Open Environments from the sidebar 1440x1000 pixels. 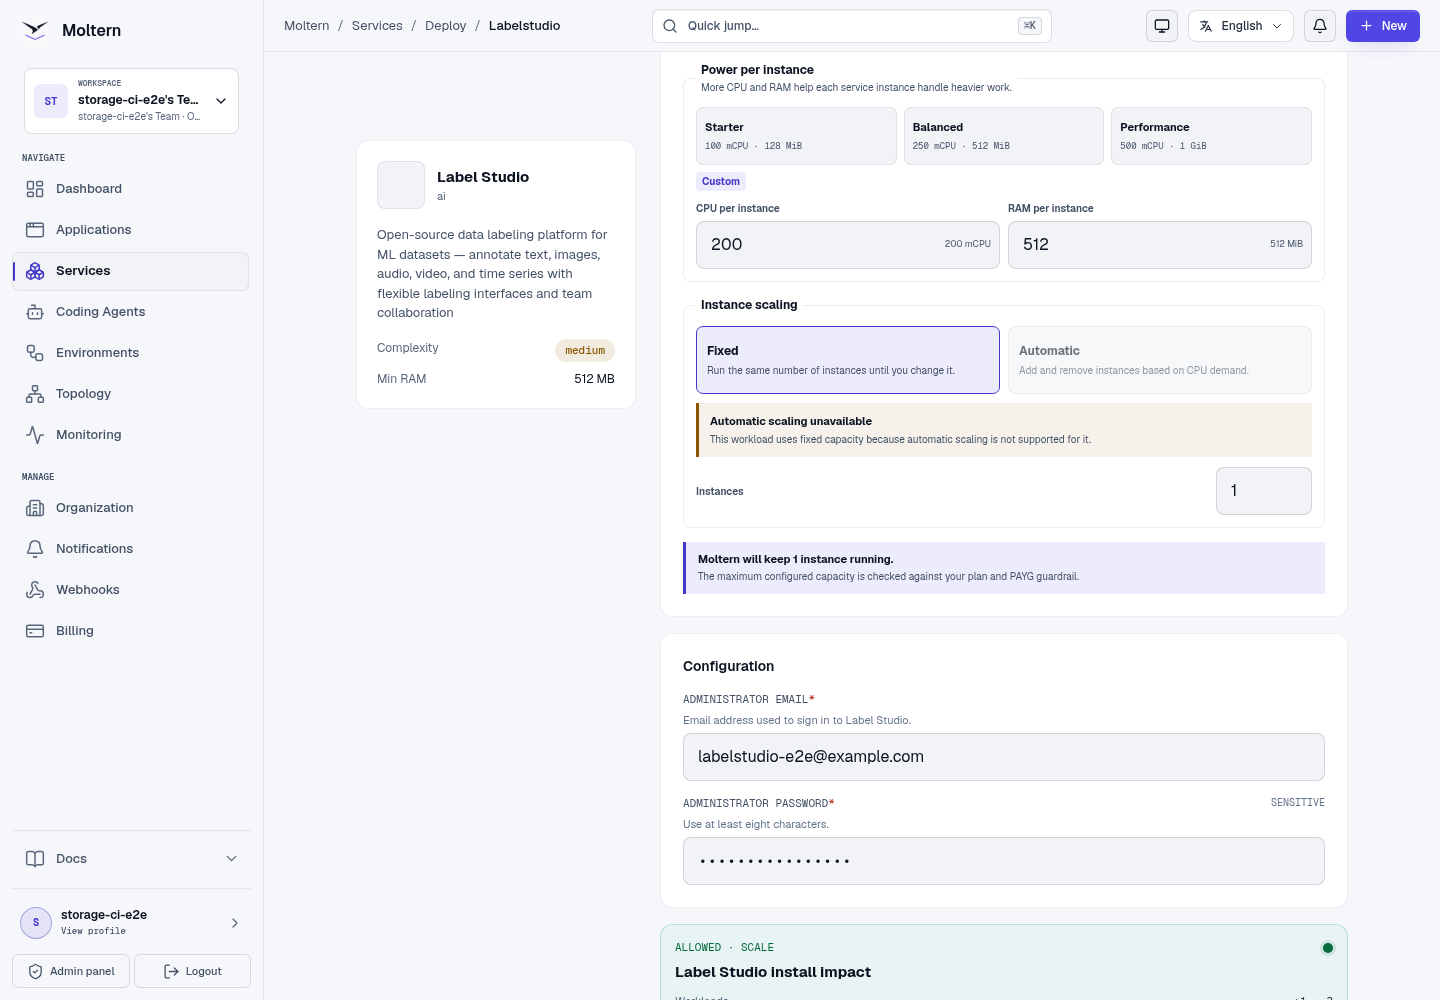pyautogui.click(x=130, y=353)
